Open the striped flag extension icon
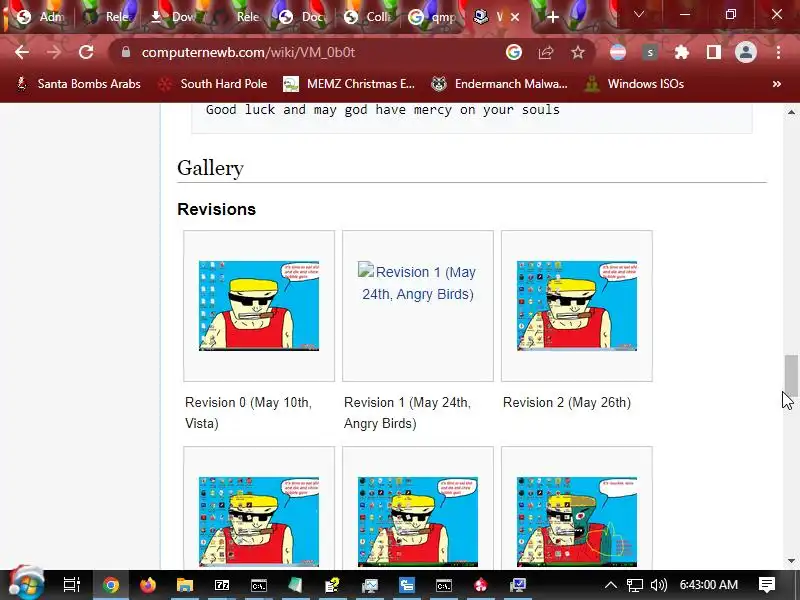 [x=618, y=52]
